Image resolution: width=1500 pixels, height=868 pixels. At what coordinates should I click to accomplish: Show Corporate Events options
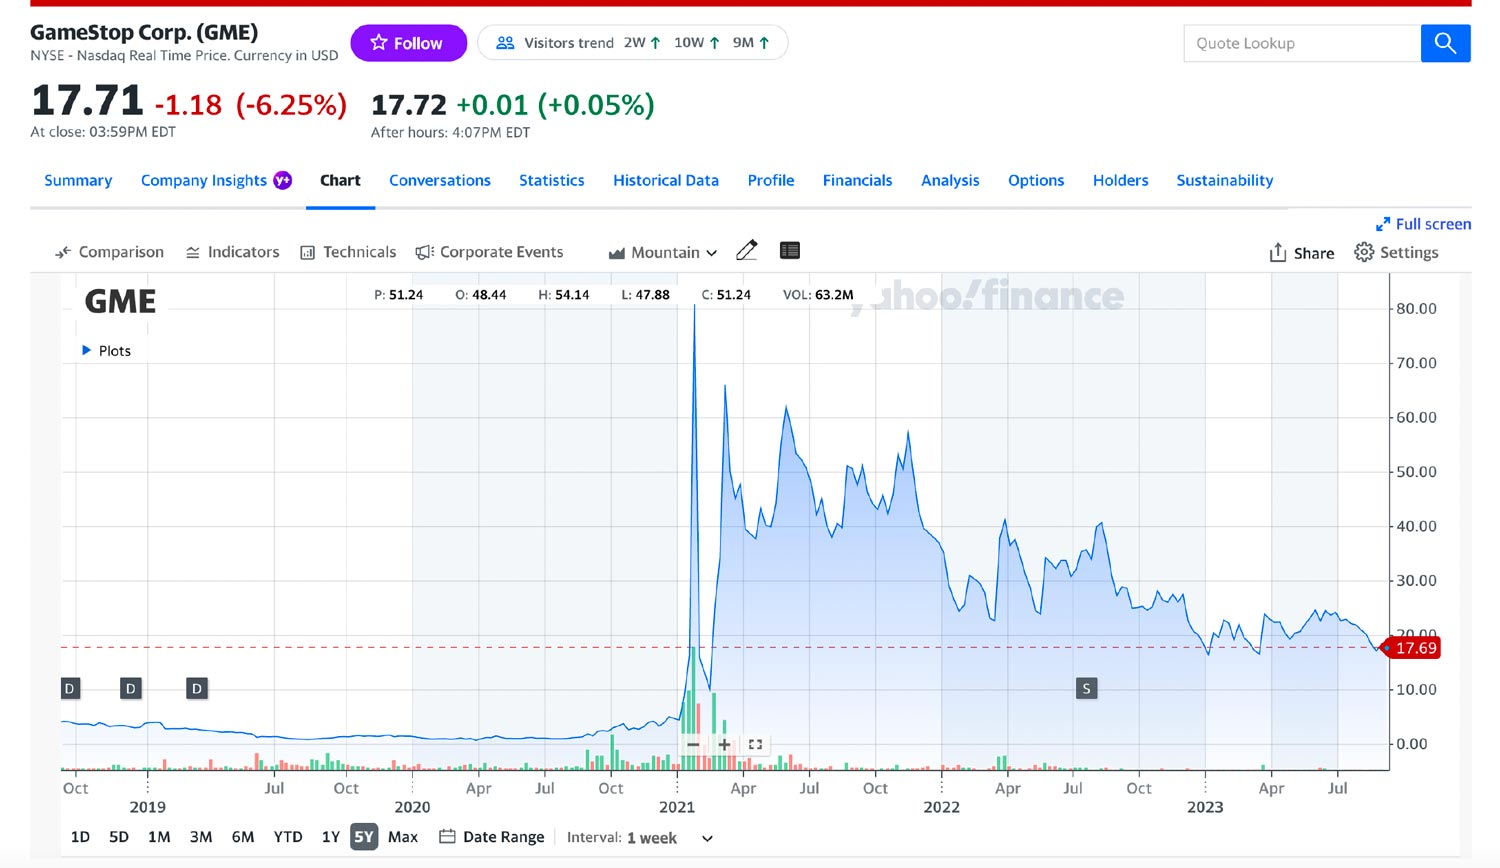click(489, 252)
